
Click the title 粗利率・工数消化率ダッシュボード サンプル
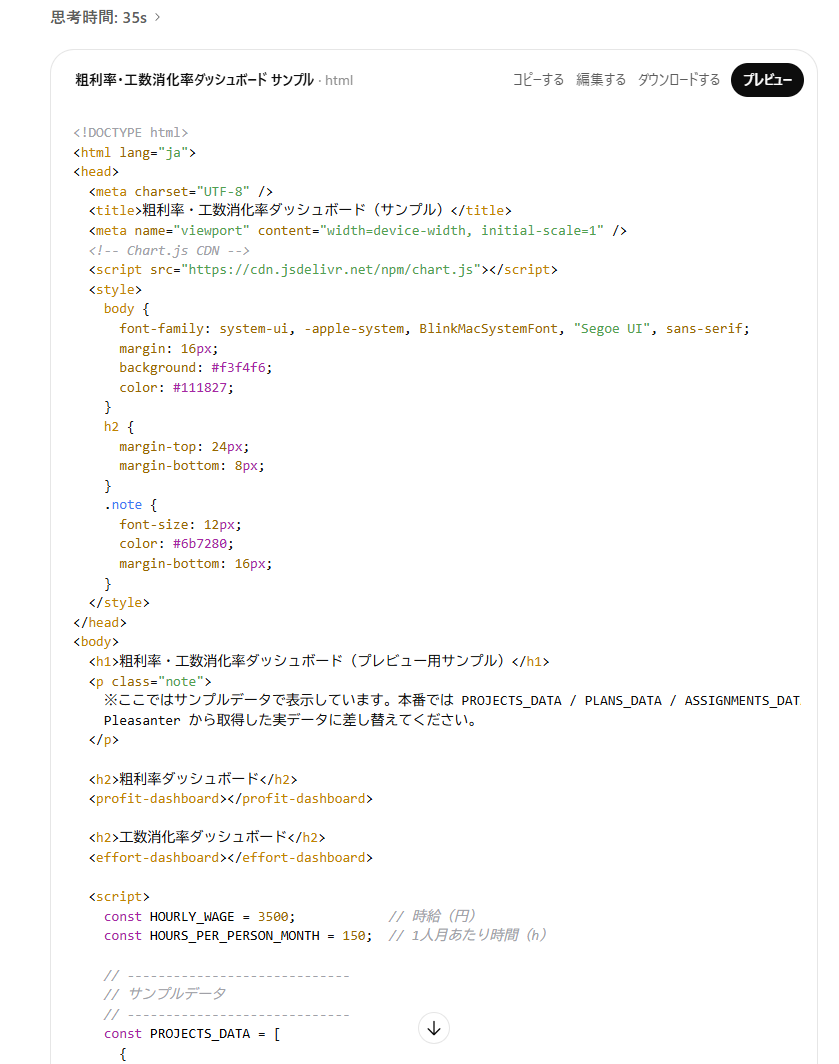coord(194,80)
